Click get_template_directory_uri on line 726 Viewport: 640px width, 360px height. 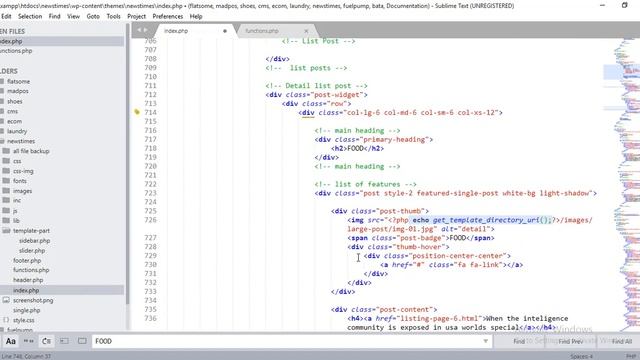coord(486,220)
